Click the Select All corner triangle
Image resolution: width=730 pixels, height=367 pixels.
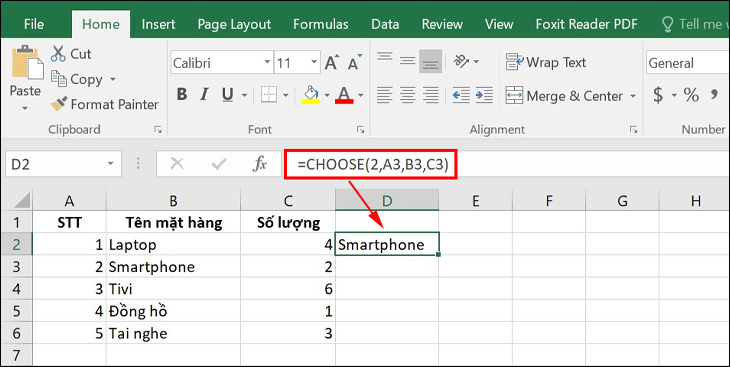[21, 201]
